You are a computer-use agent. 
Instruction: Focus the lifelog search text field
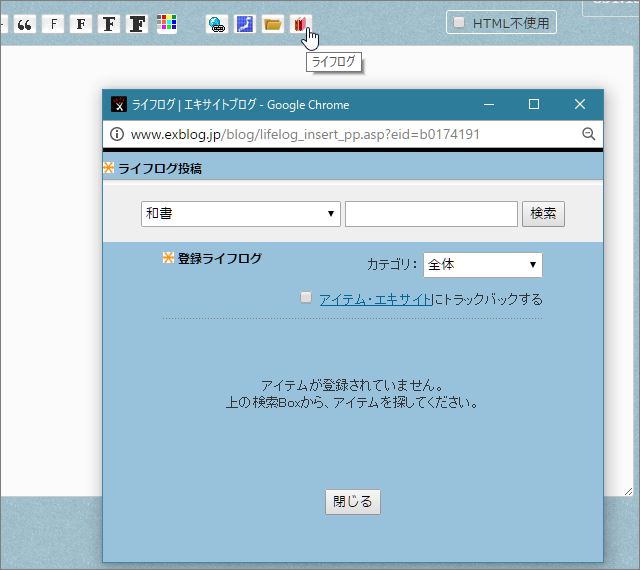coord(431,214)
